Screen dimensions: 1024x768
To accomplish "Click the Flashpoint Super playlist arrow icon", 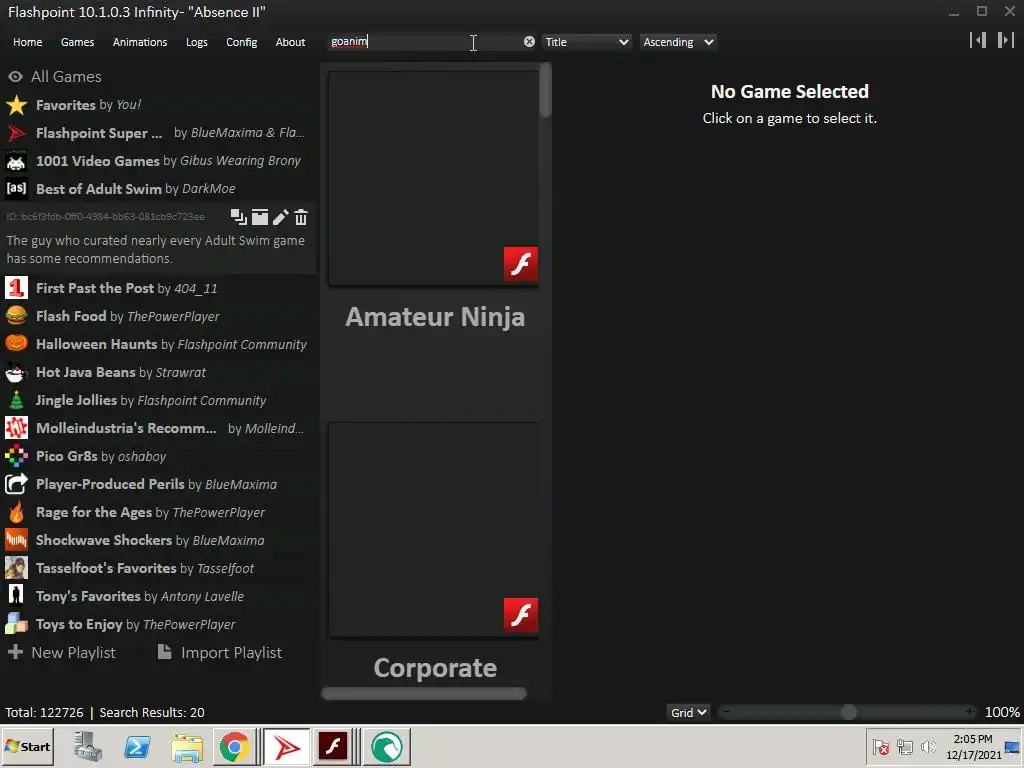I will click(16, 133).
